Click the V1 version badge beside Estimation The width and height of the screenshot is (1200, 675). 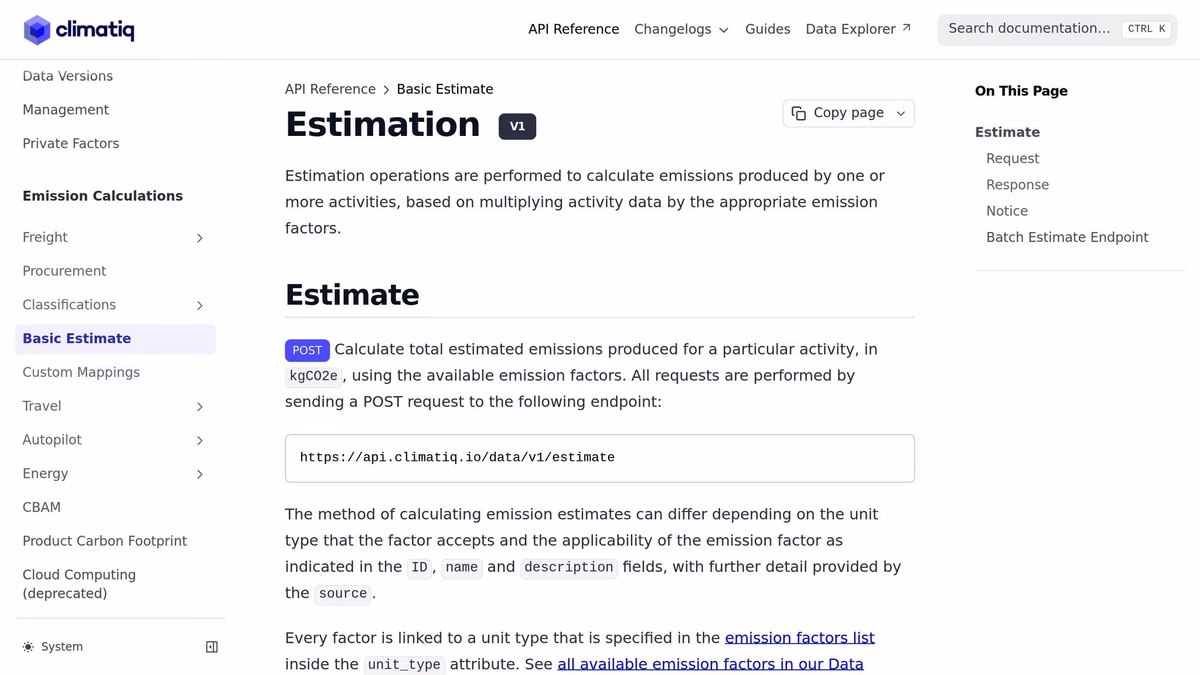pos(517,126)
